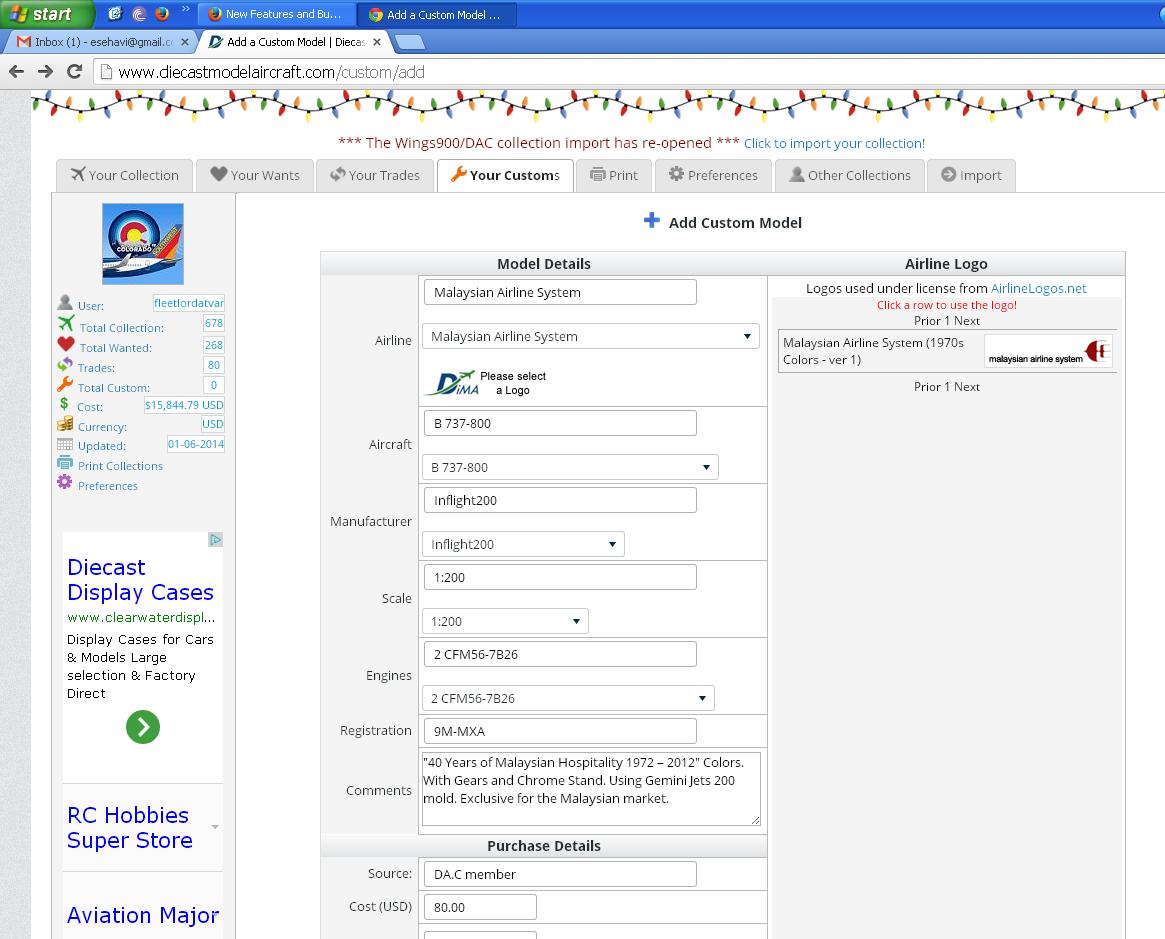1165x939 pixels.
Task: Open the Your Collection tab
Action: (125, 175)
